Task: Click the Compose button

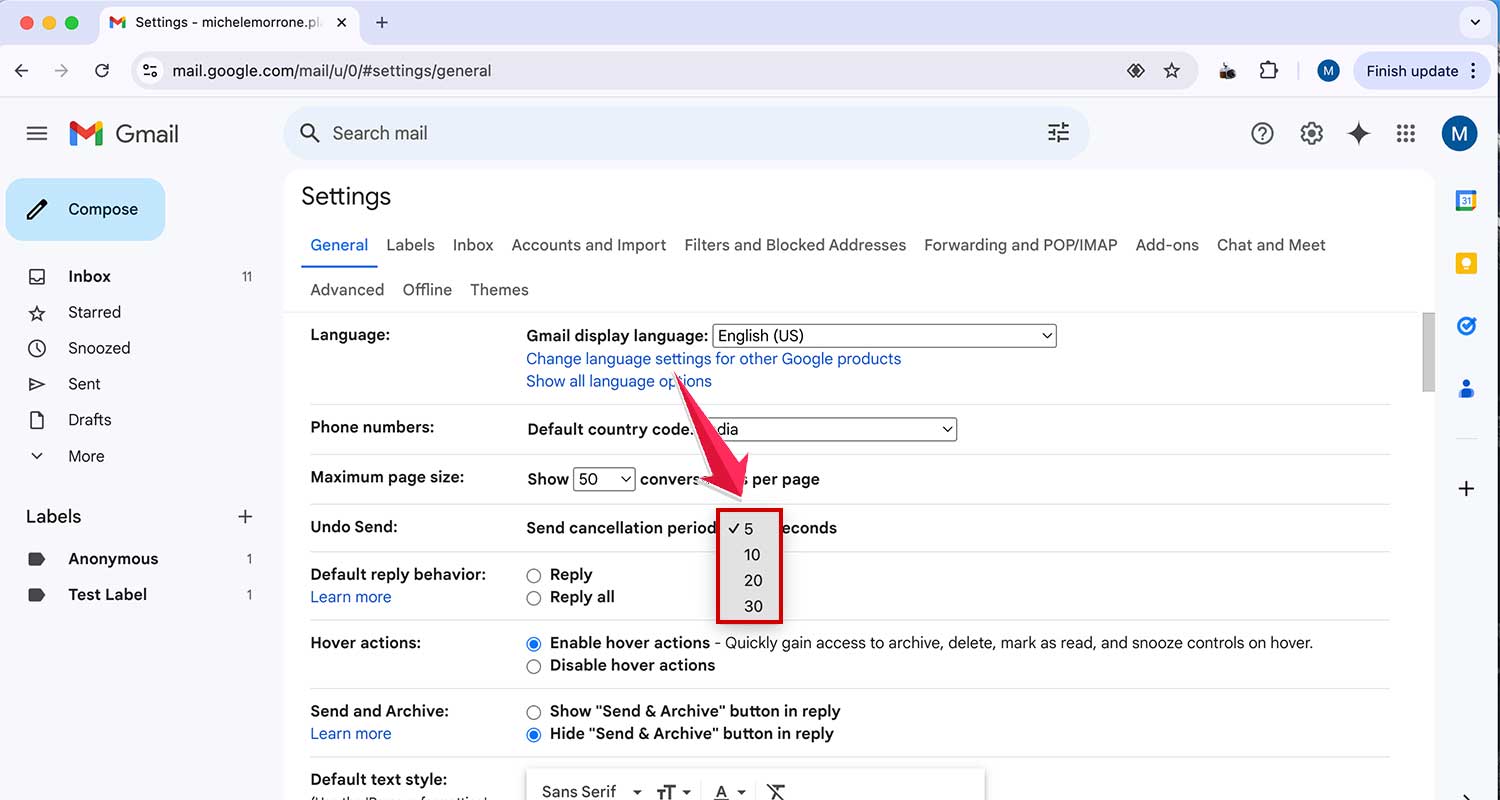Action: point(85,209)
